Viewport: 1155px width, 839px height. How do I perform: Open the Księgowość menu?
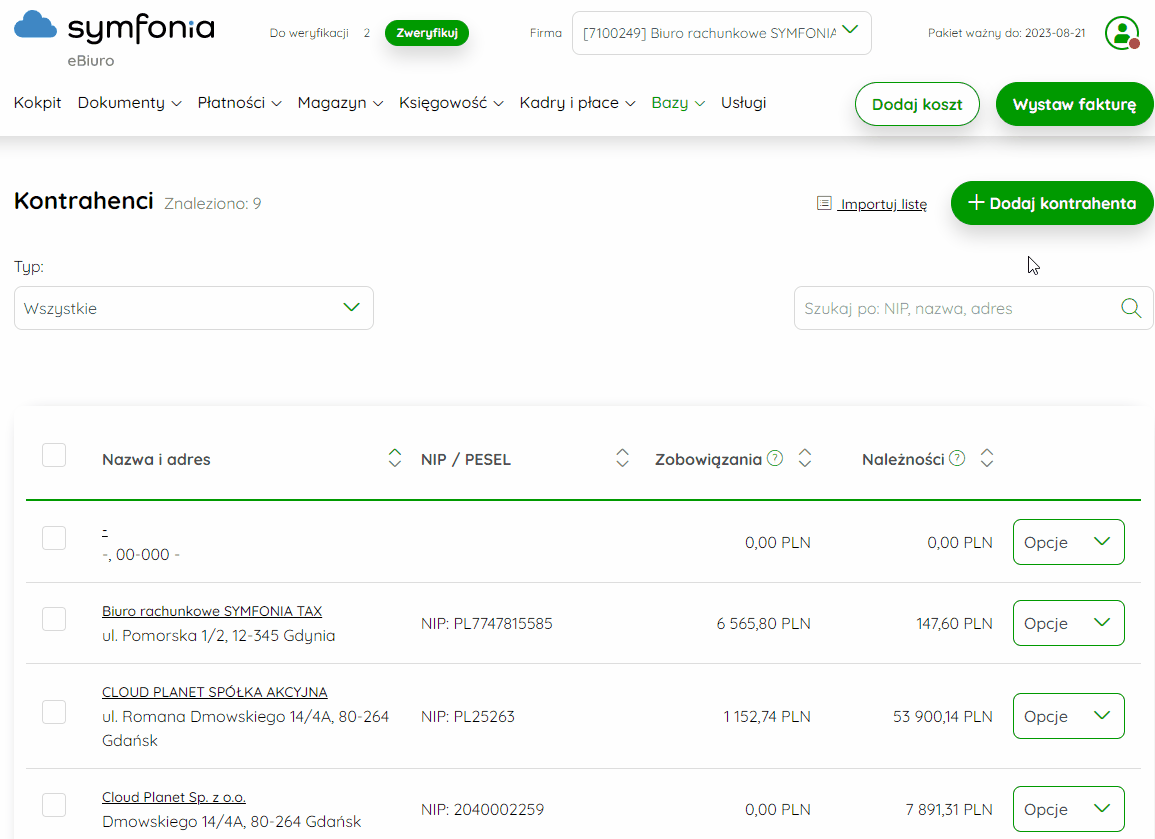[x=450, y=103]
